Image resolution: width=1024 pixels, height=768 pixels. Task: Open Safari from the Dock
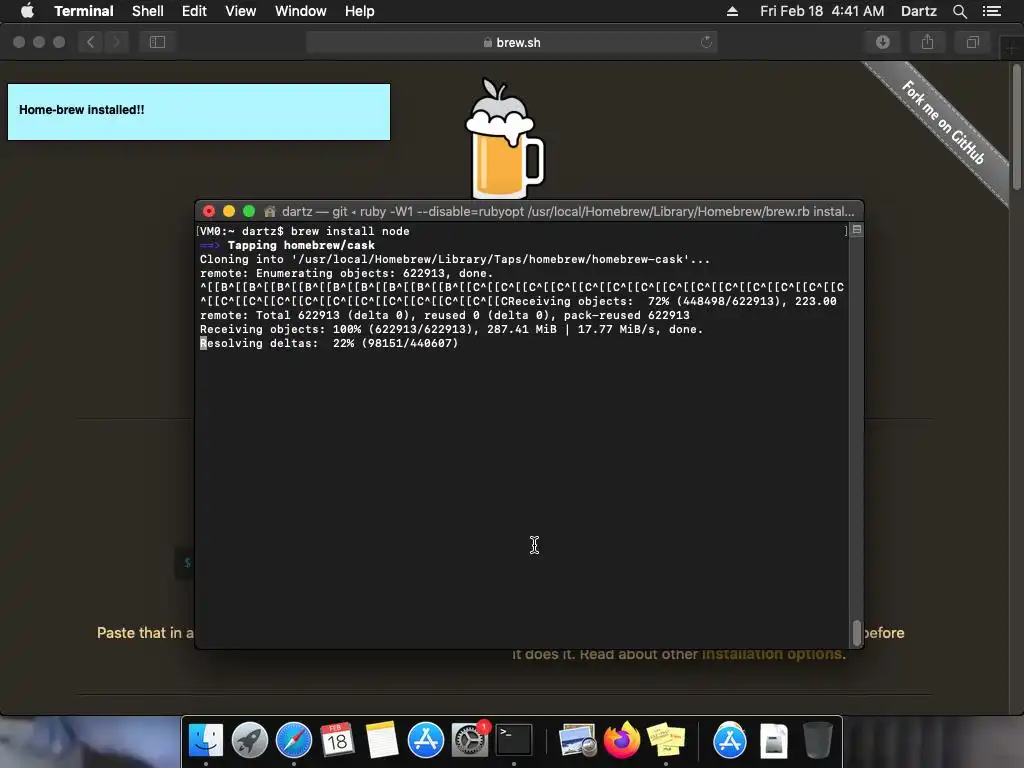pos(294,741)
